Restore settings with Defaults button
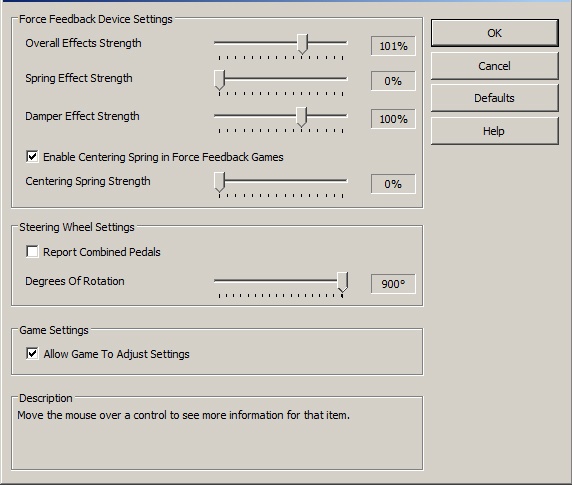 click(494, 98)
